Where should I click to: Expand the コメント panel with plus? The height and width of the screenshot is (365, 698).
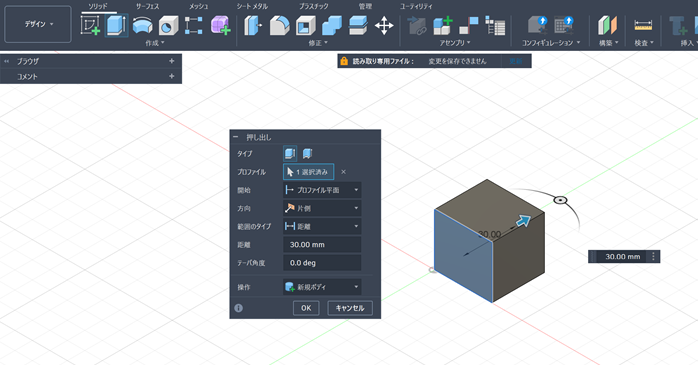tap(172, 77)
